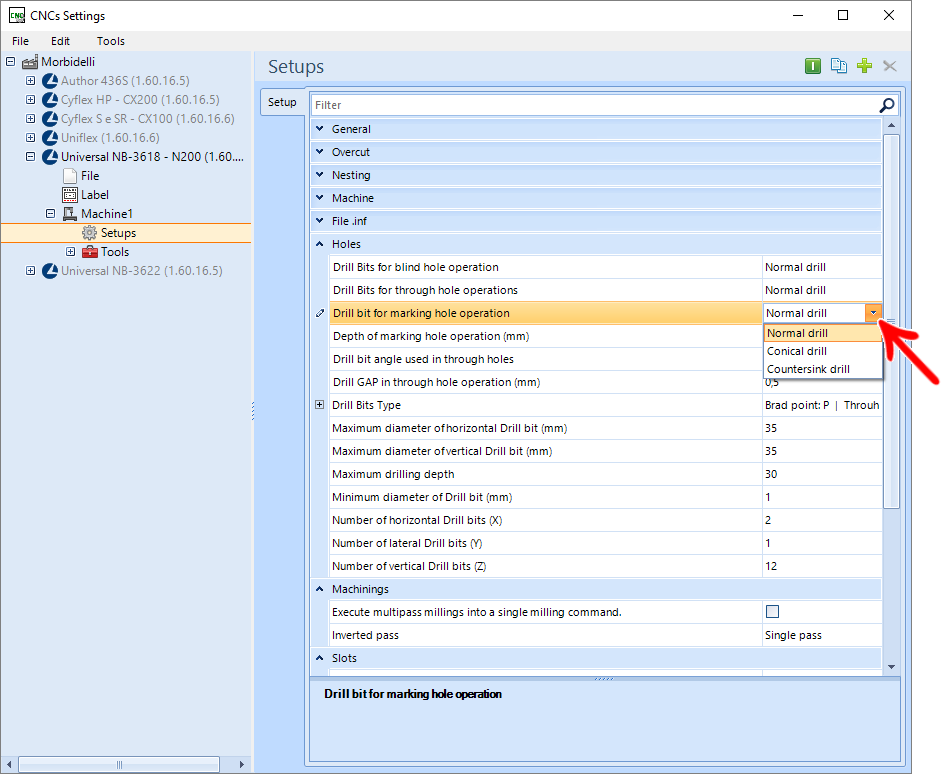Click the gray X delete setup icon
The image size is (946, 774).
889,66
